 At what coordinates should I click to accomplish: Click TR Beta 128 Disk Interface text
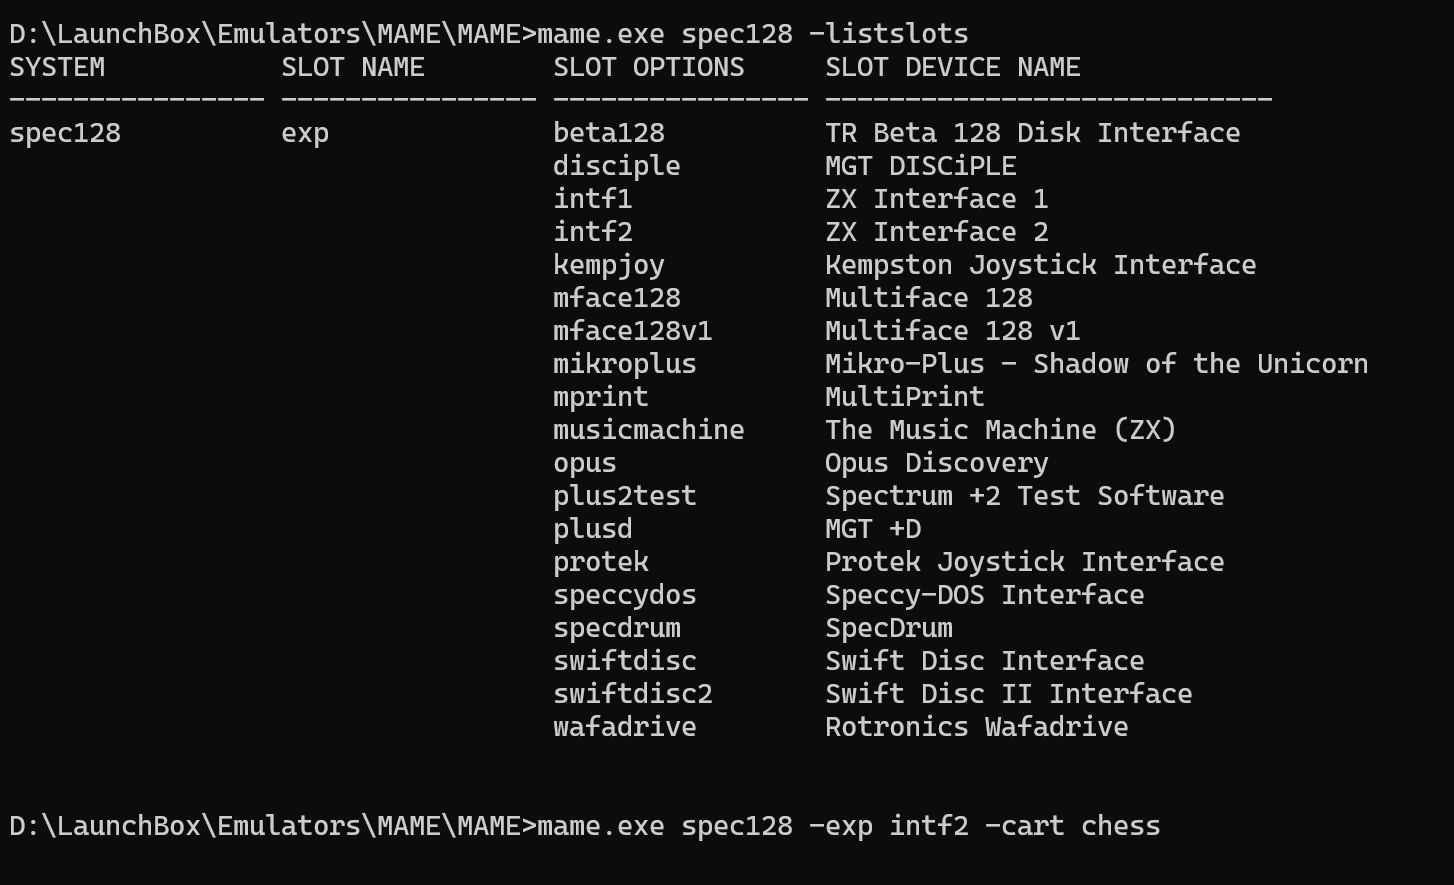point(1033,133)
